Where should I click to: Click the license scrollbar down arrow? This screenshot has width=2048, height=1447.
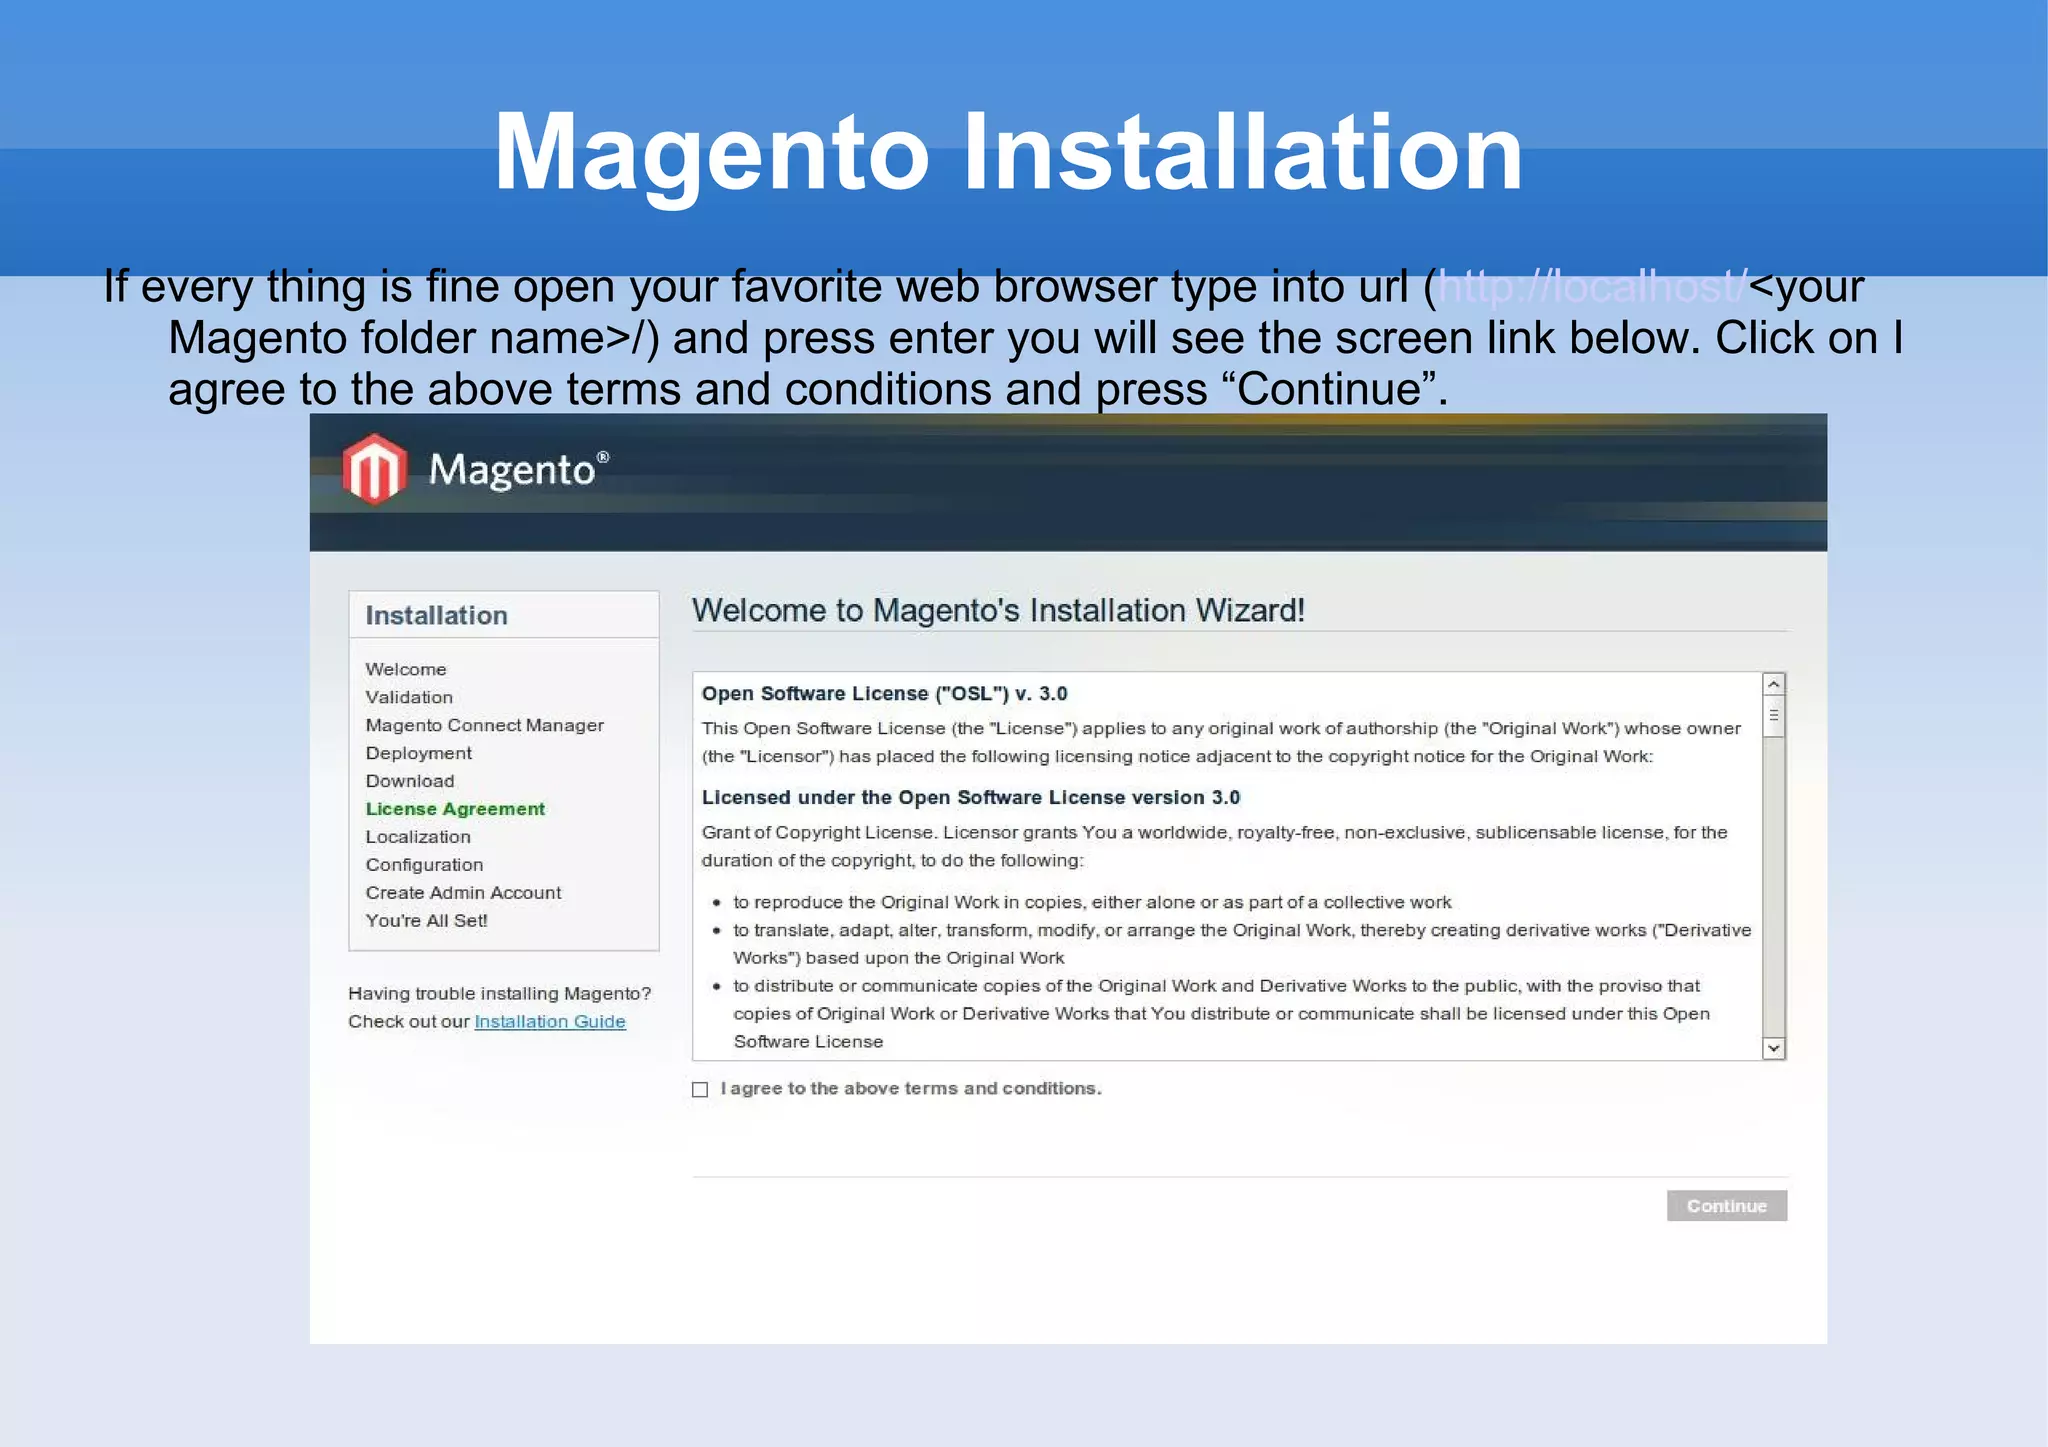[1773, 1048]
